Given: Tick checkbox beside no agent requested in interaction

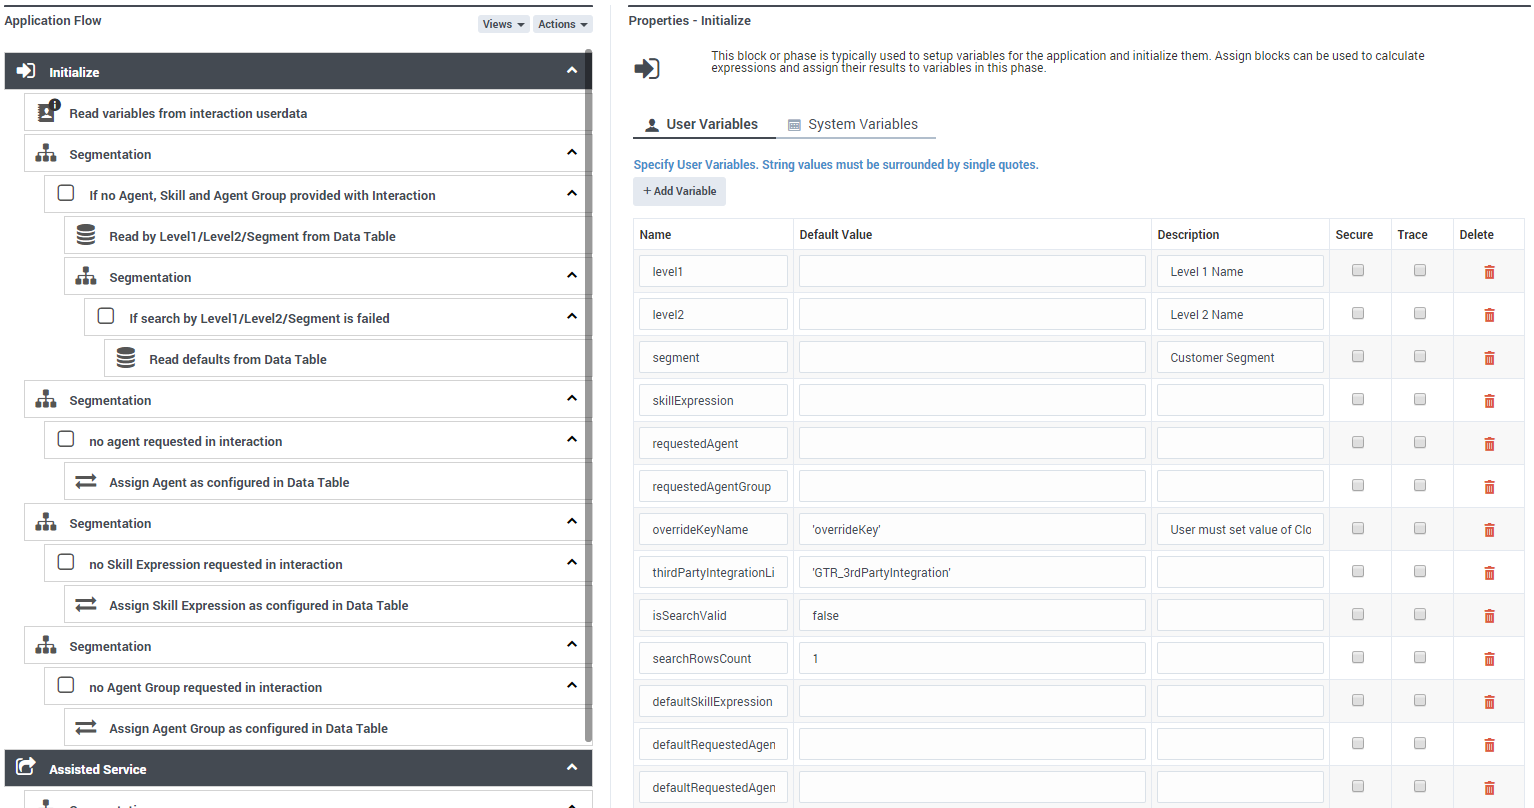Looking at the screenshot, I should coord(66,439).
